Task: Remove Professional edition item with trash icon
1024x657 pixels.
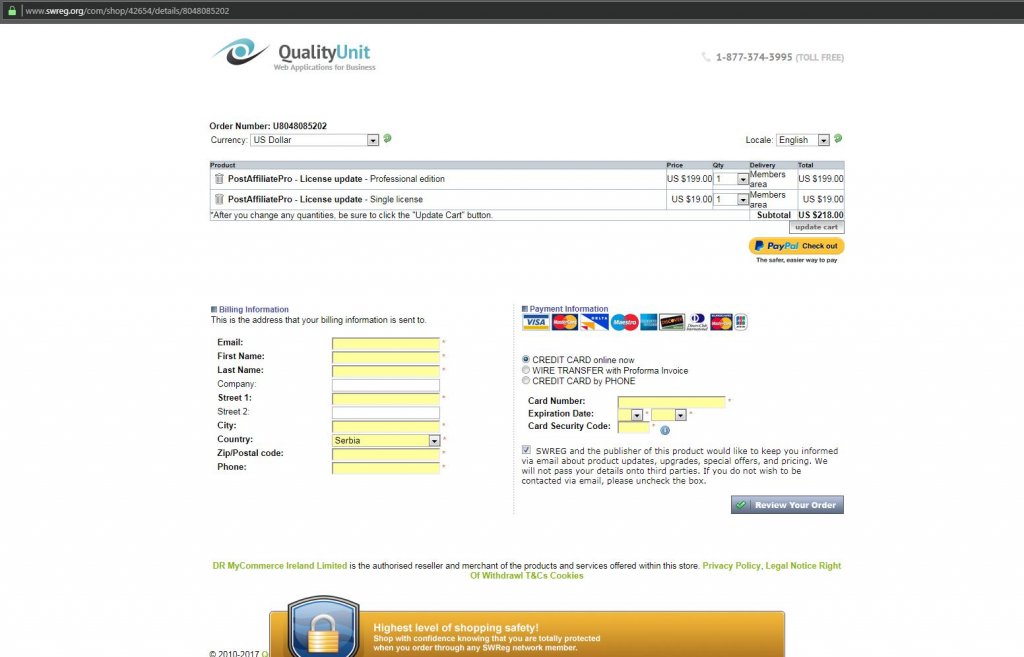Action: [x=219, y=178]
